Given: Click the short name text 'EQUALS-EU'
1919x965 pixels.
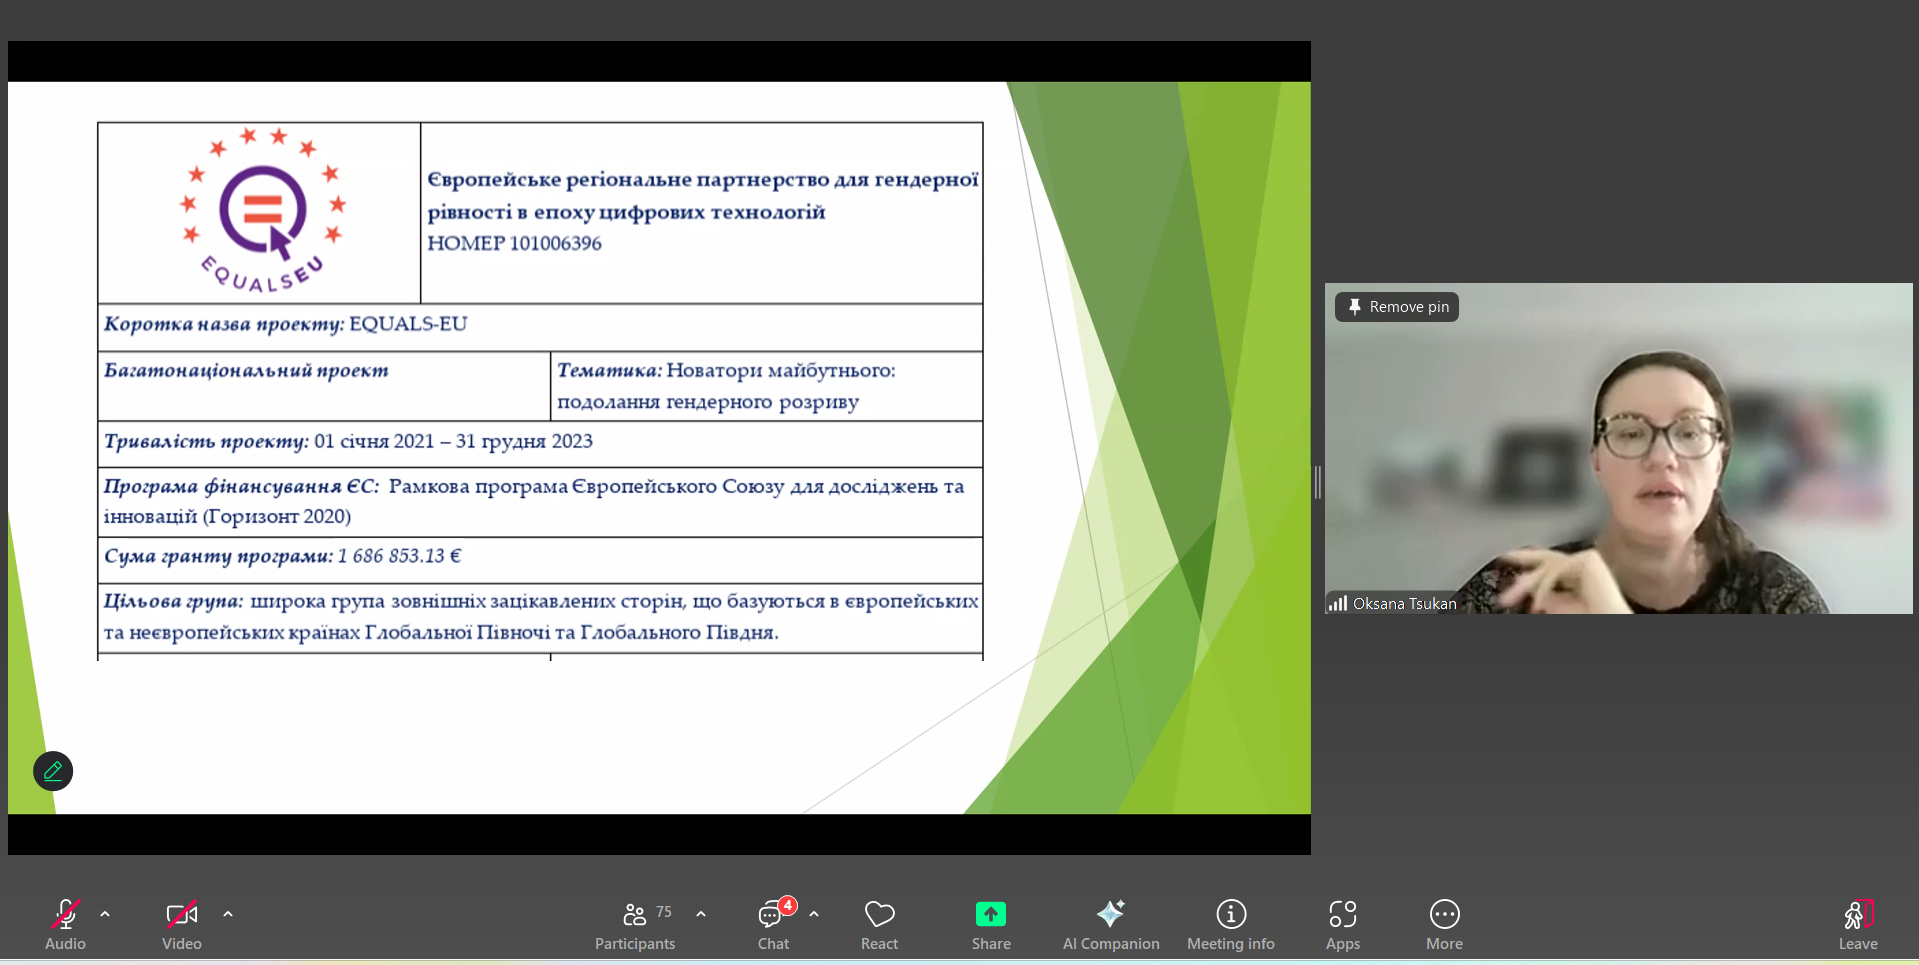Looking at the screenshot, I should click(x=408, y=324).
